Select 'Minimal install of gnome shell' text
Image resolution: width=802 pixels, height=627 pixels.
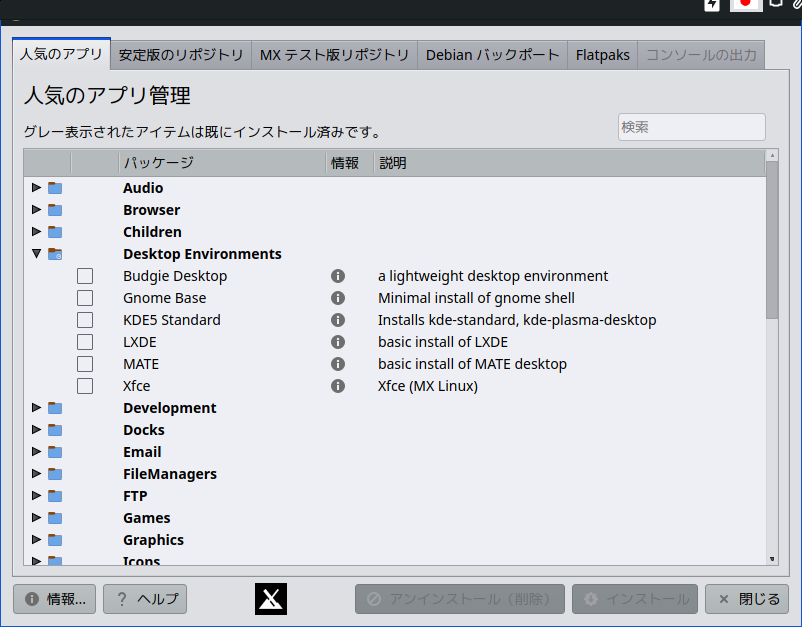pos(476,298)
